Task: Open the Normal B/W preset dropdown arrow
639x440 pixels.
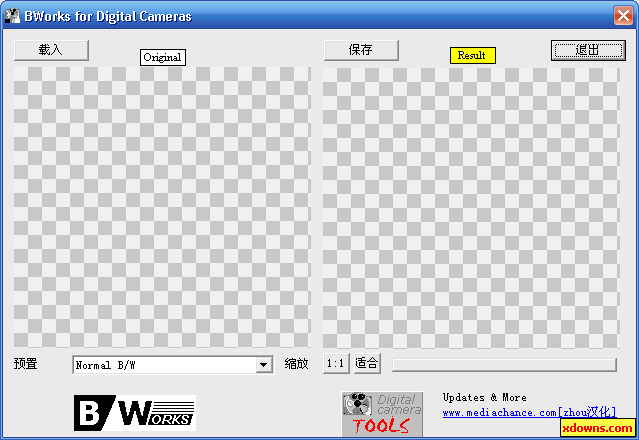Action: 264,365
